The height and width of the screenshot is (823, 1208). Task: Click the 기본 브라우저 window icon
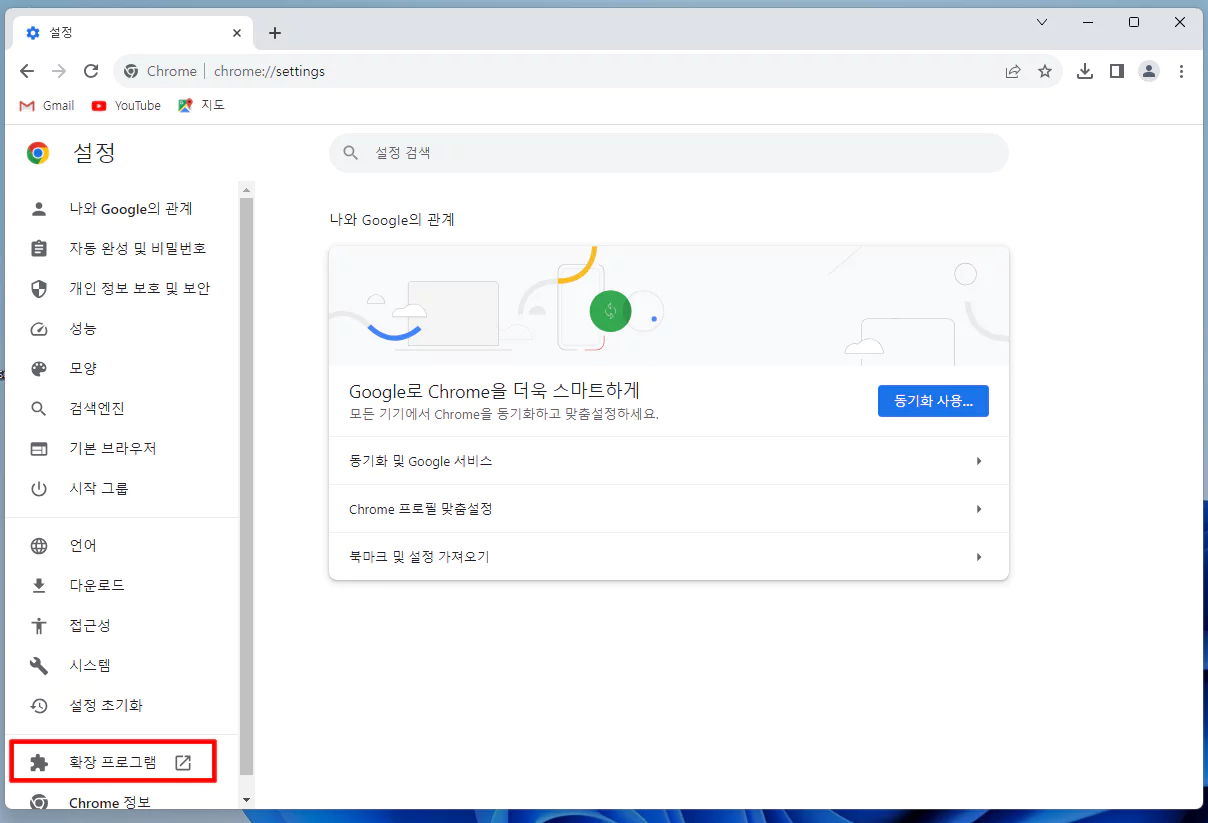(x=39, y=448)
